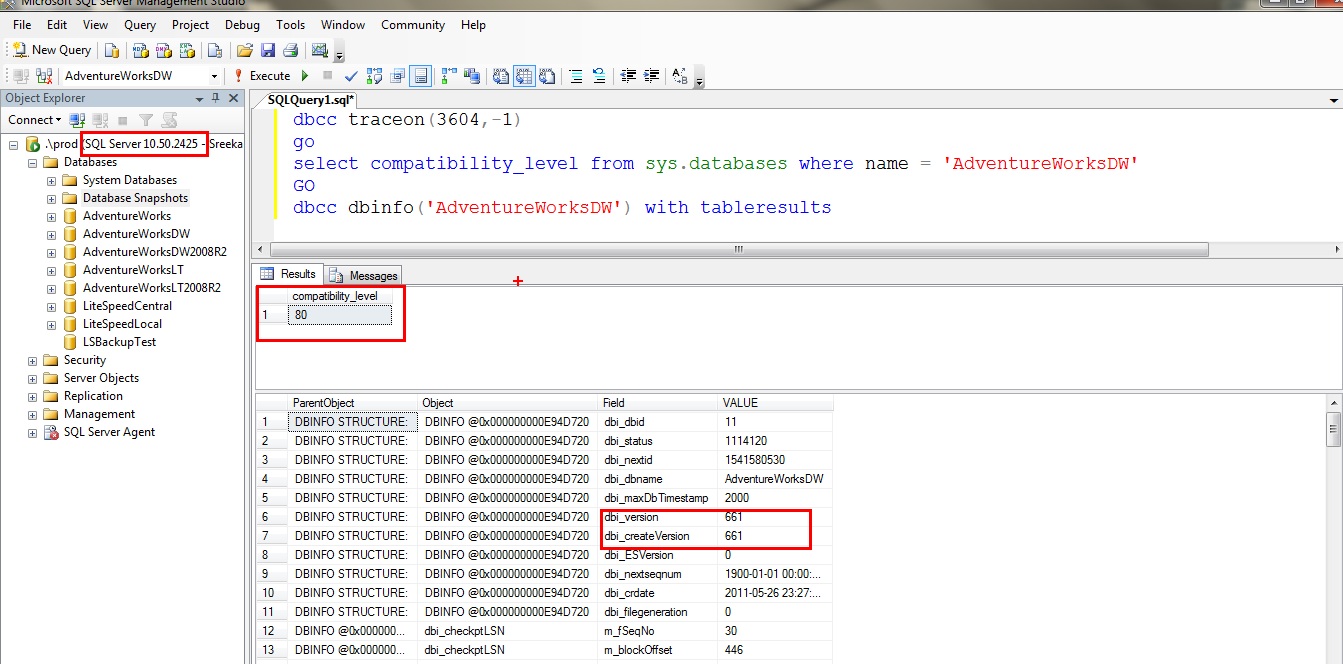Click the New Query toolbar button

[x=52, y=50]
